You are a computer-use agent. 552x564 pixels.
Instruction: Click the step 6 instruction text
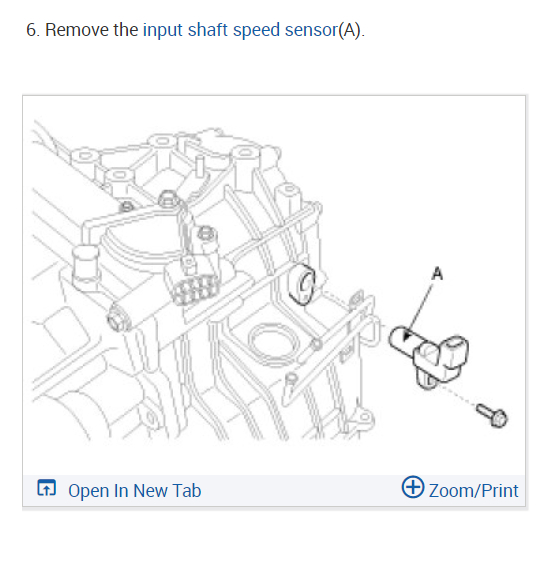[x=195, y=30]
